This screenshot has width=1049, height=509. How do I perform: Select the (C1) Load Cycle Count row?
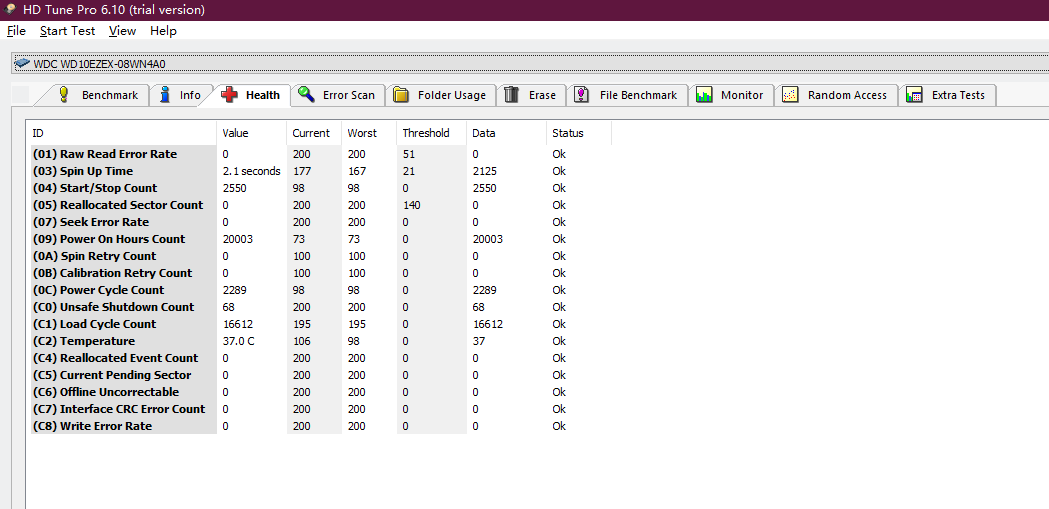tap(321, 324)
